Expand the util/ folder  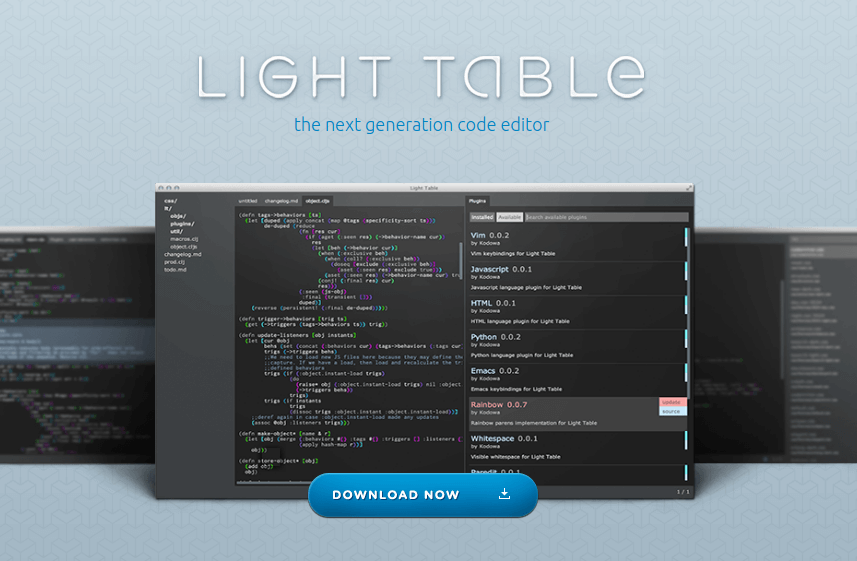pos(177,231)
